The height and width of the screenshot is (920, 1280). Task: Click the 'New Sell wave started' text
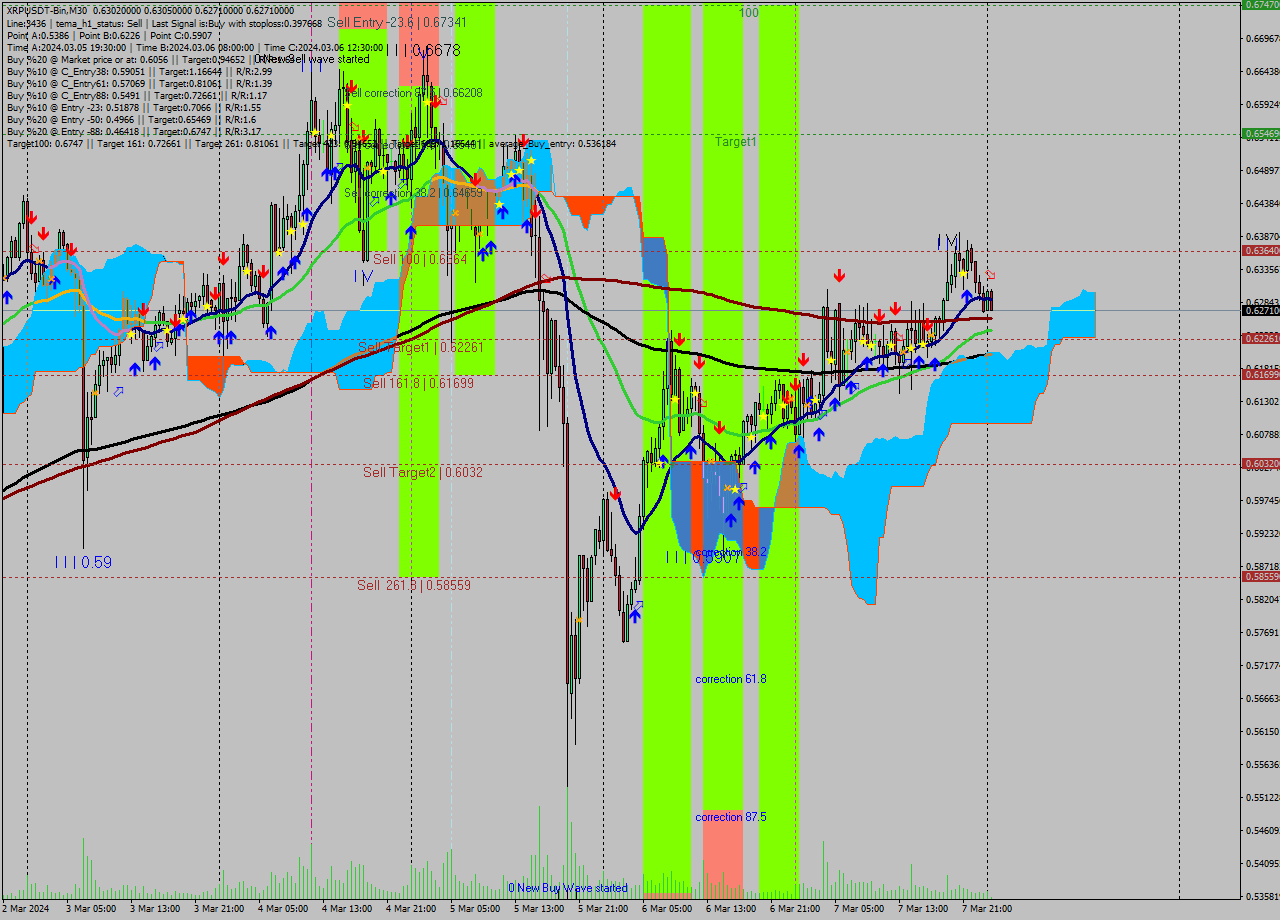(x=313, y=59)
